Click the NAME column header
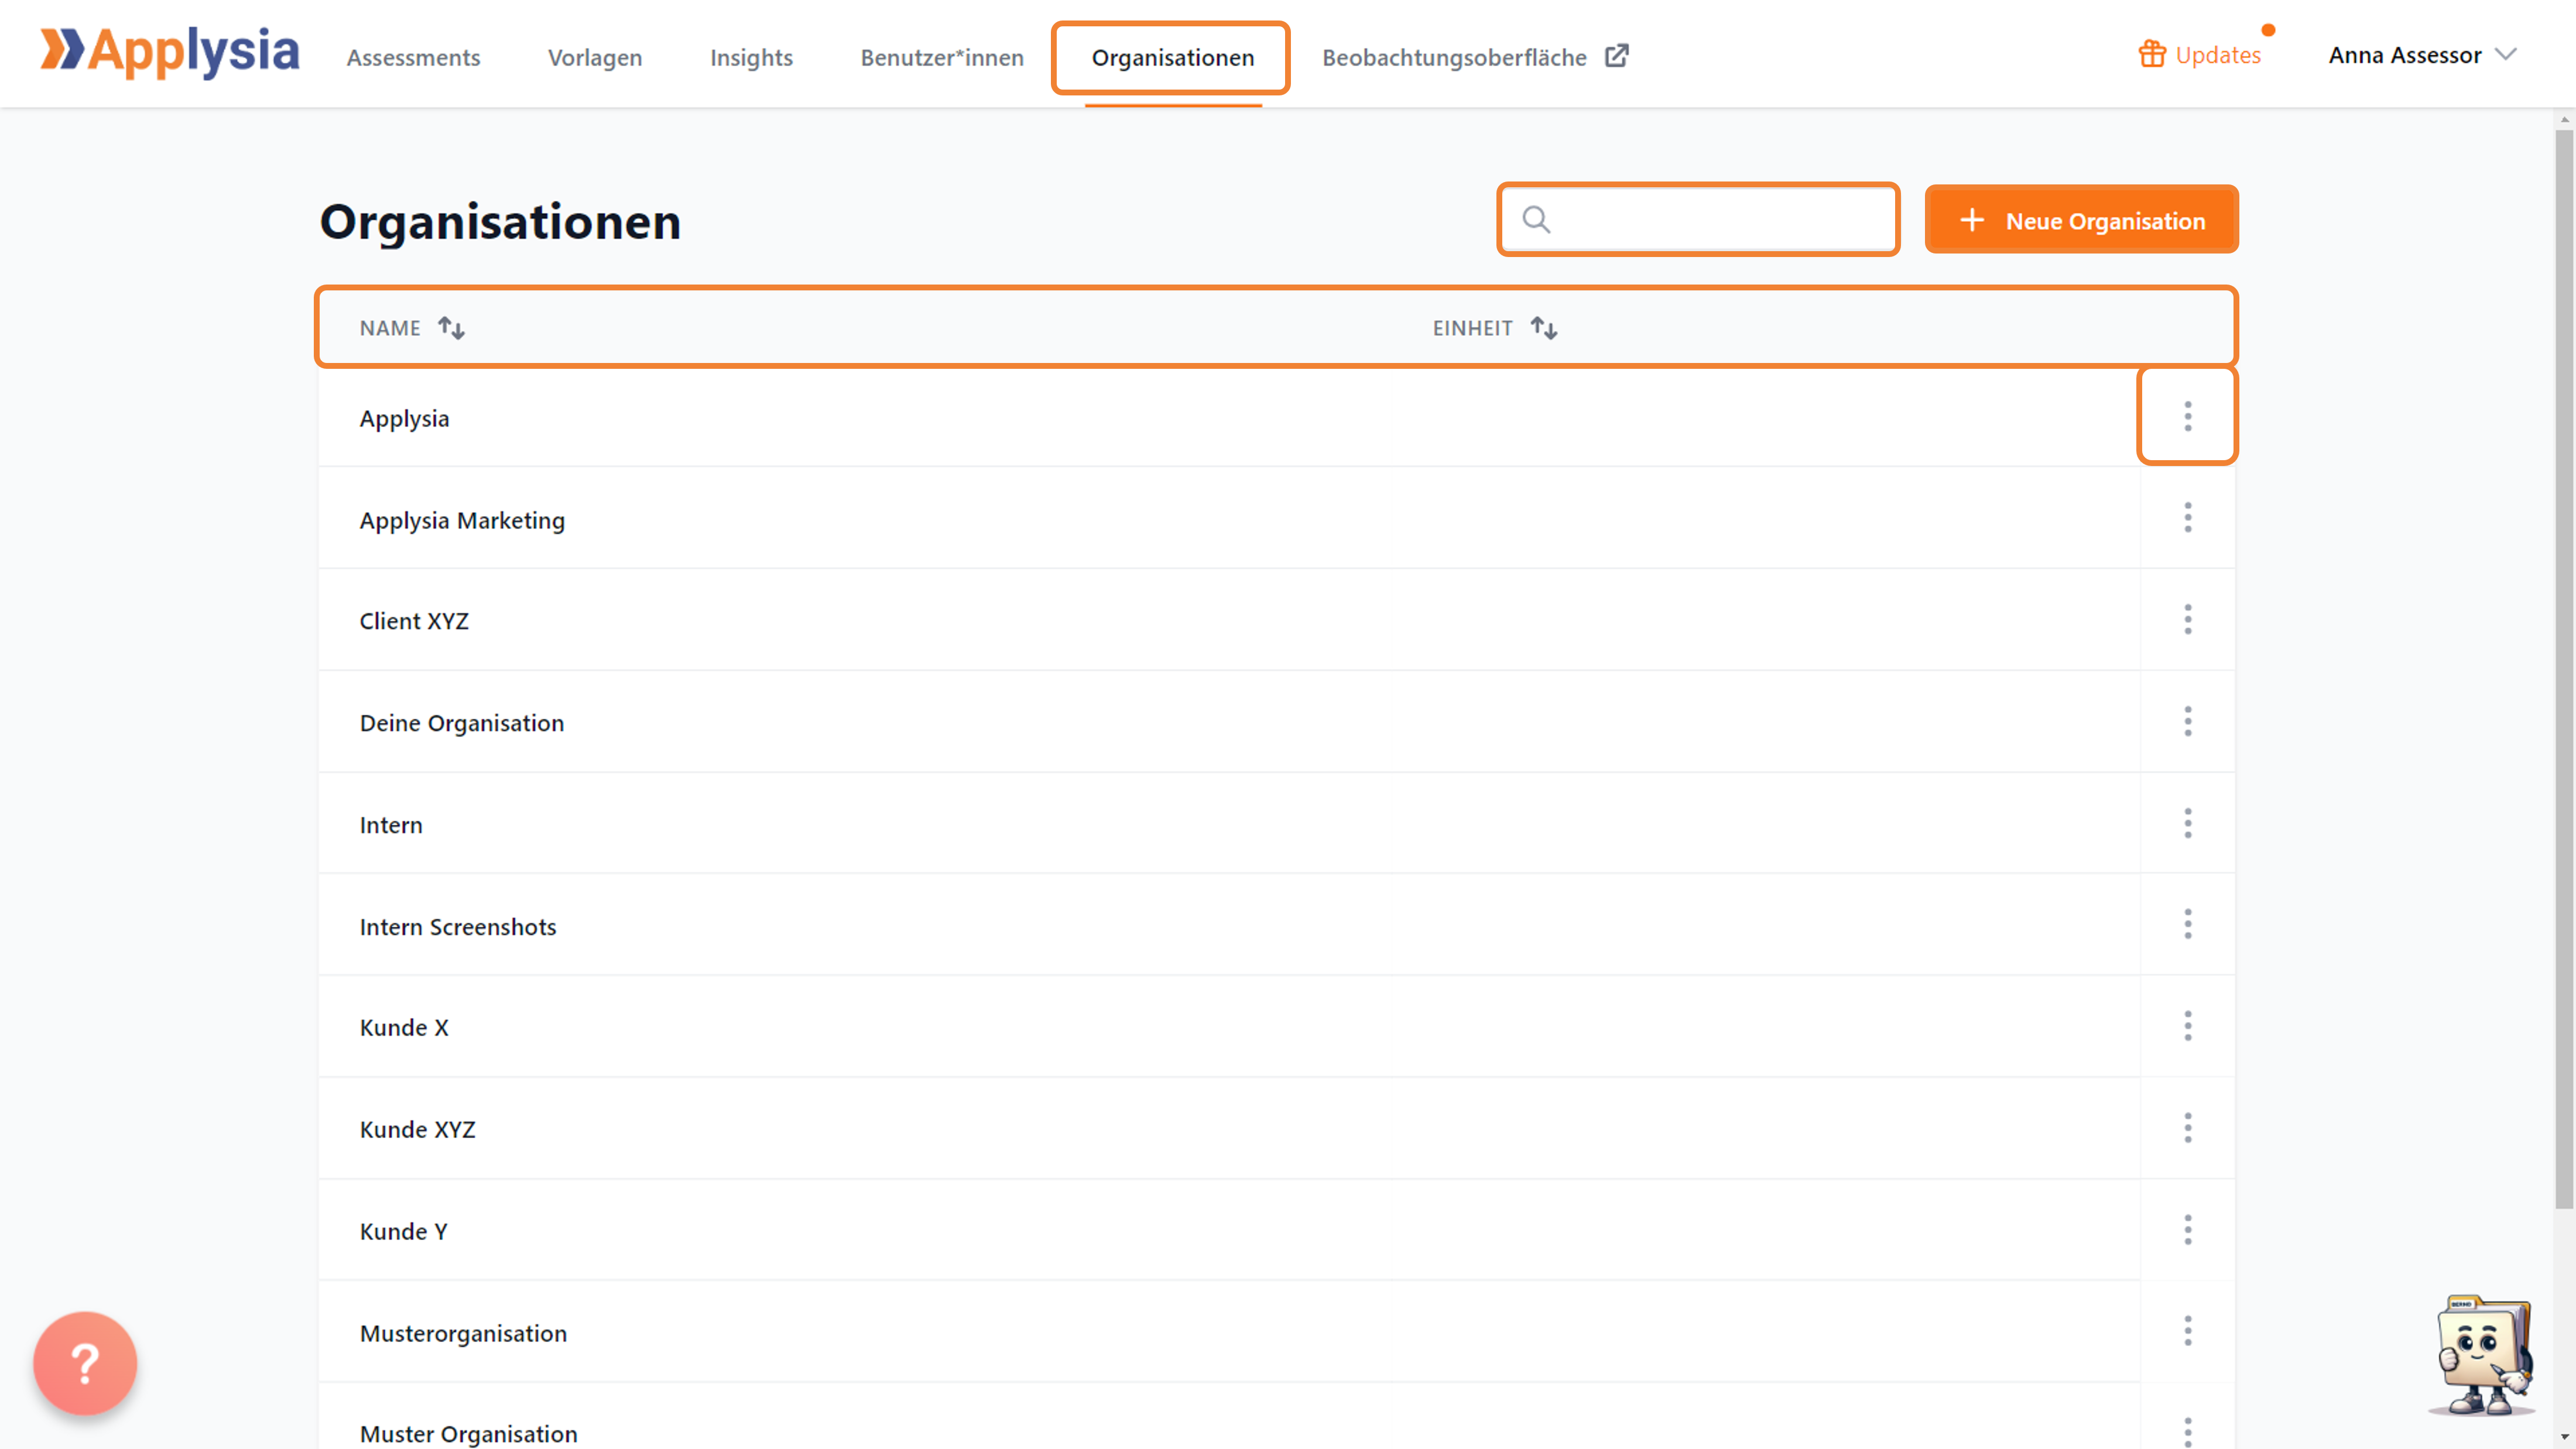 (x=390, y=328)
